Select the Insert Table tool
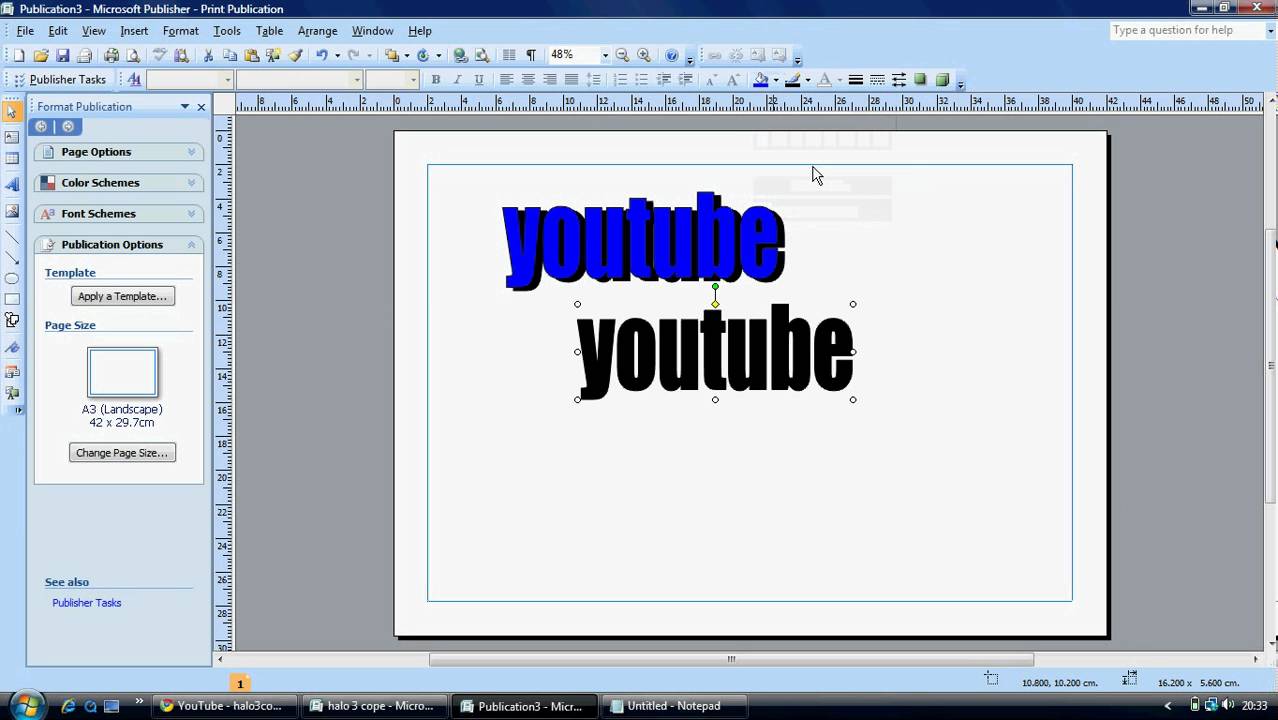Screen dimensions: 1278x720 (x=12, y=159)
